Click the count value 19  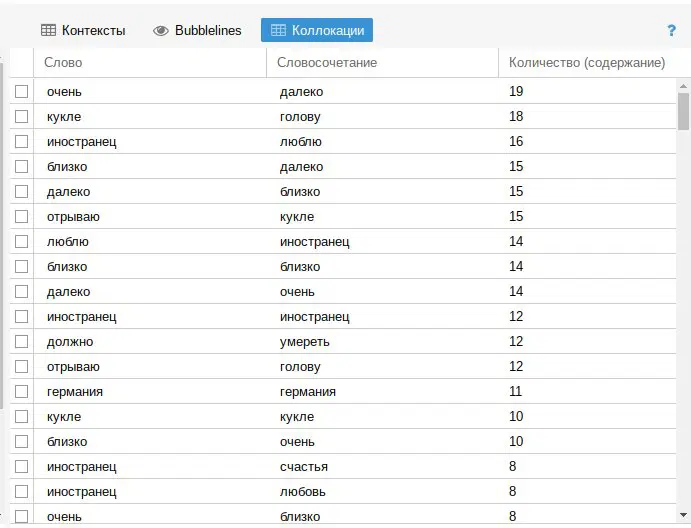tap(516, 91)
